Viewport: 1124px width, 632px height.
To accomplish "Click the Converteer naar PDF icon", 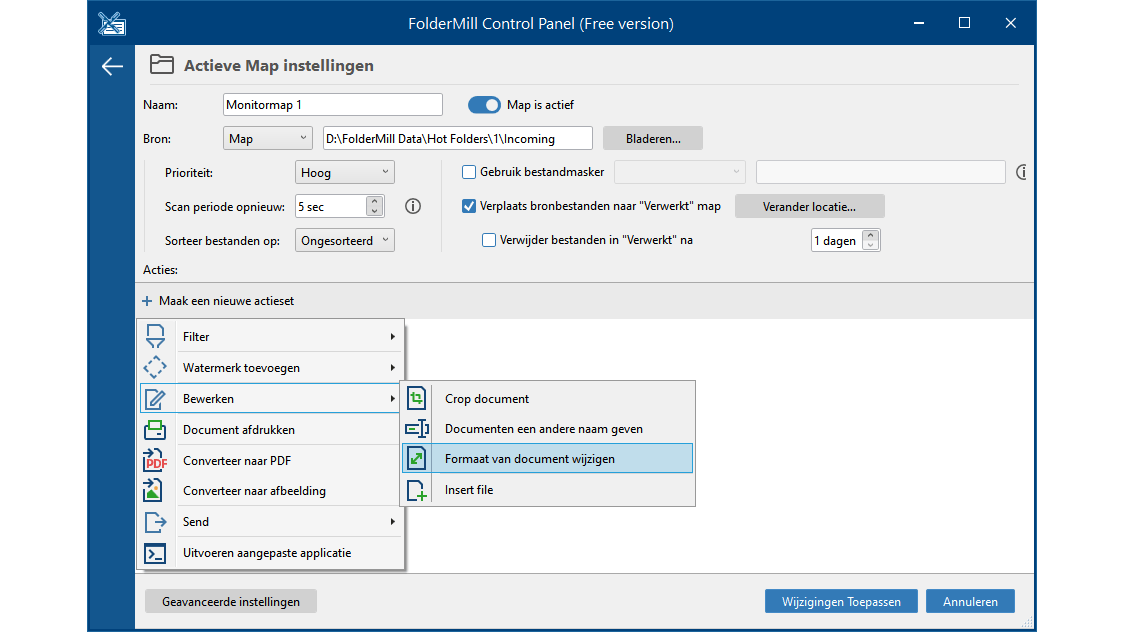I will [155, 461].
